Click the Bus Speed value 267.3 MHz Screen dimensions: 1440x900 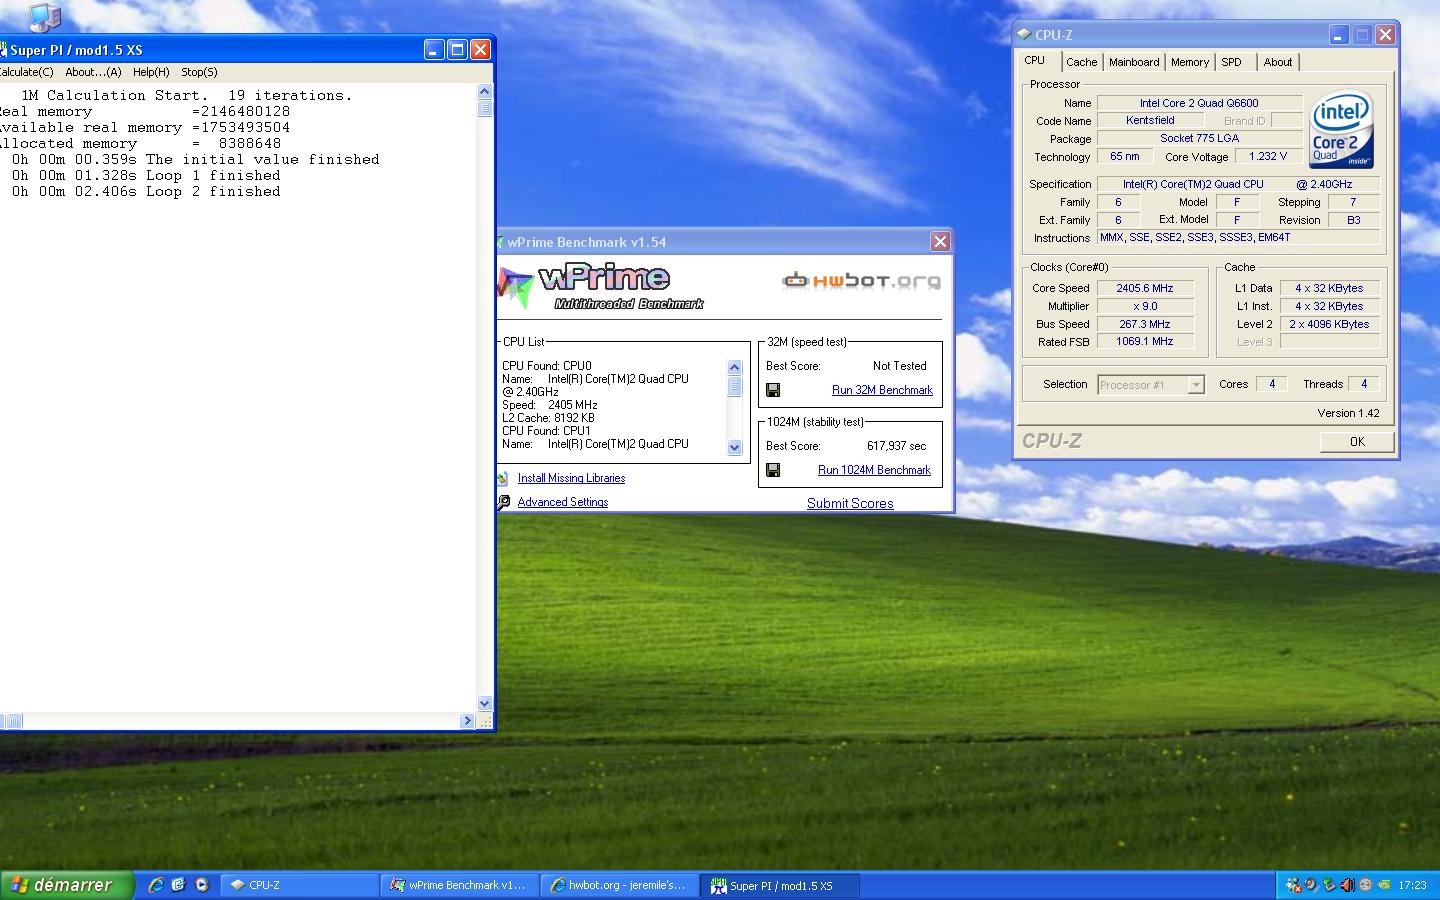[x=1145, y=324]
